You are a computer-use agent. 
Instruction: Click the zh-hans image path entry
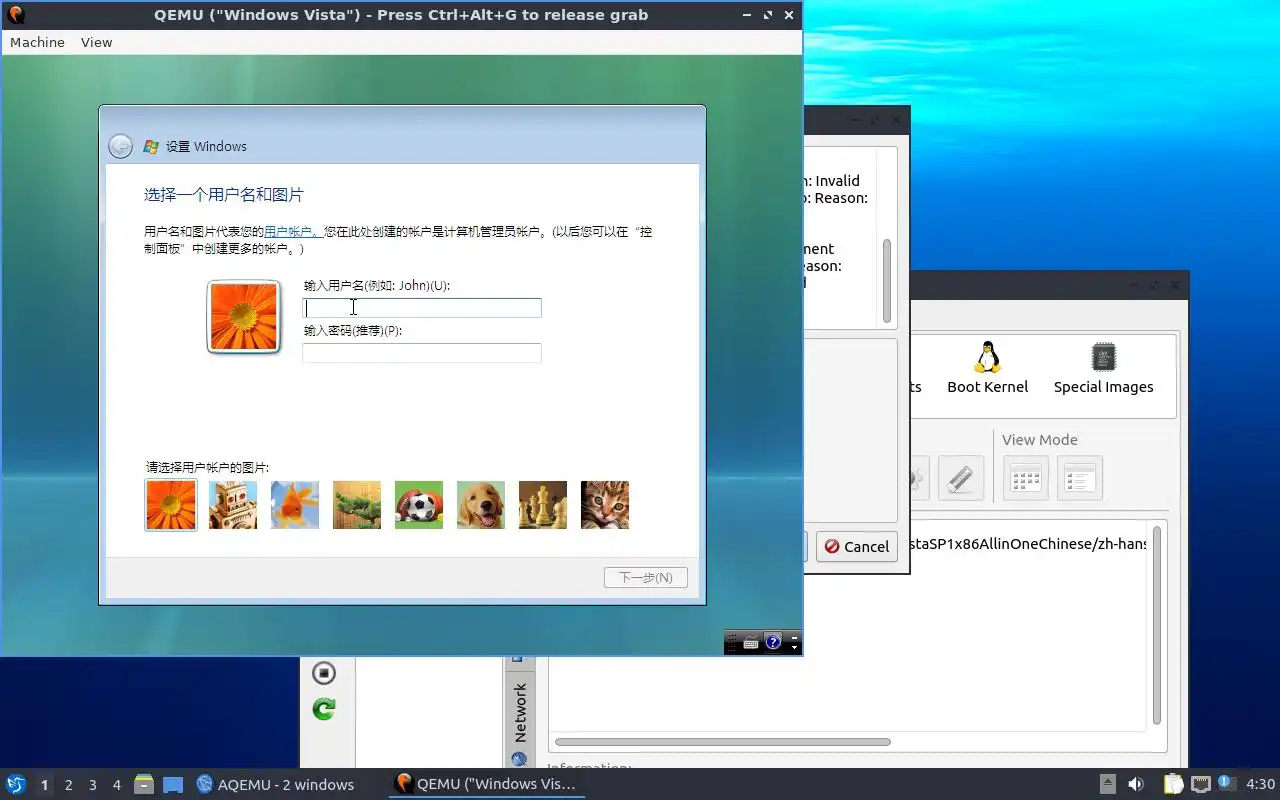click(x=1029, y=545)
